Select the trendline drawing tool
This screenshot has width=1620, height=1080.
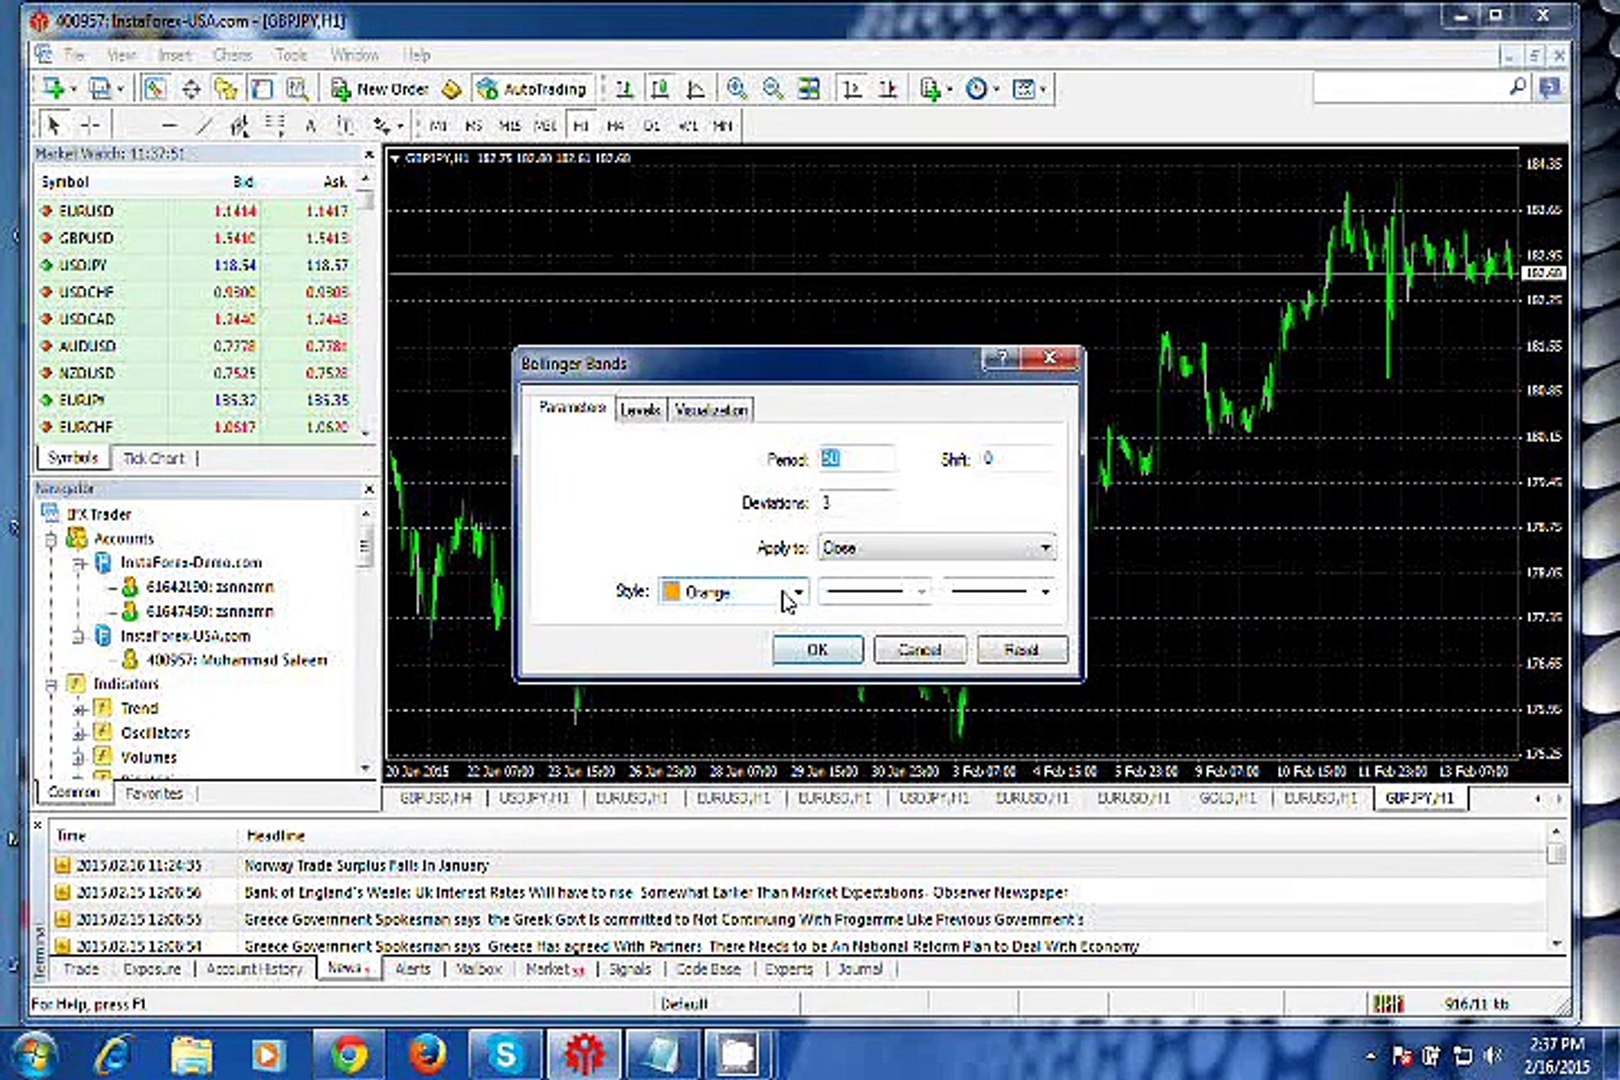[x=203, y=125]
